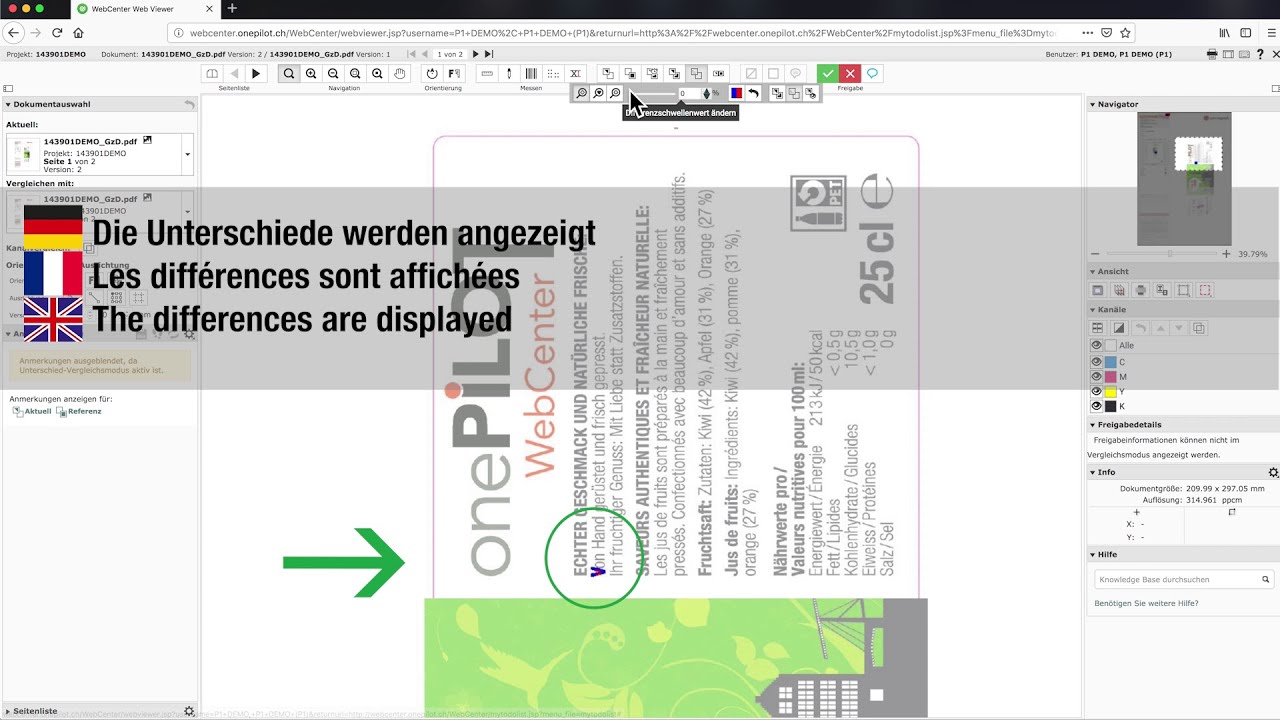Click the red reject X button
Image resolution: width=1280 pixels, height=720 pixels.
(x=850, y=74)
